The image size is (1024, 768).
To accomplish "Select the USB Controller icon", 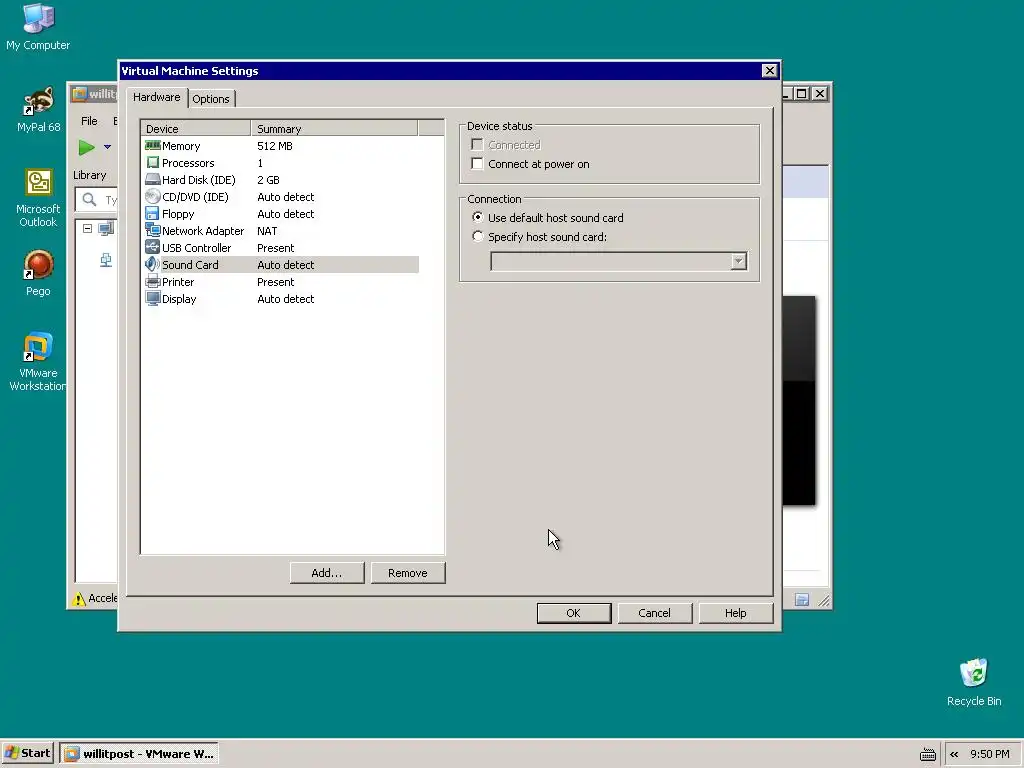I will point(153,248).
